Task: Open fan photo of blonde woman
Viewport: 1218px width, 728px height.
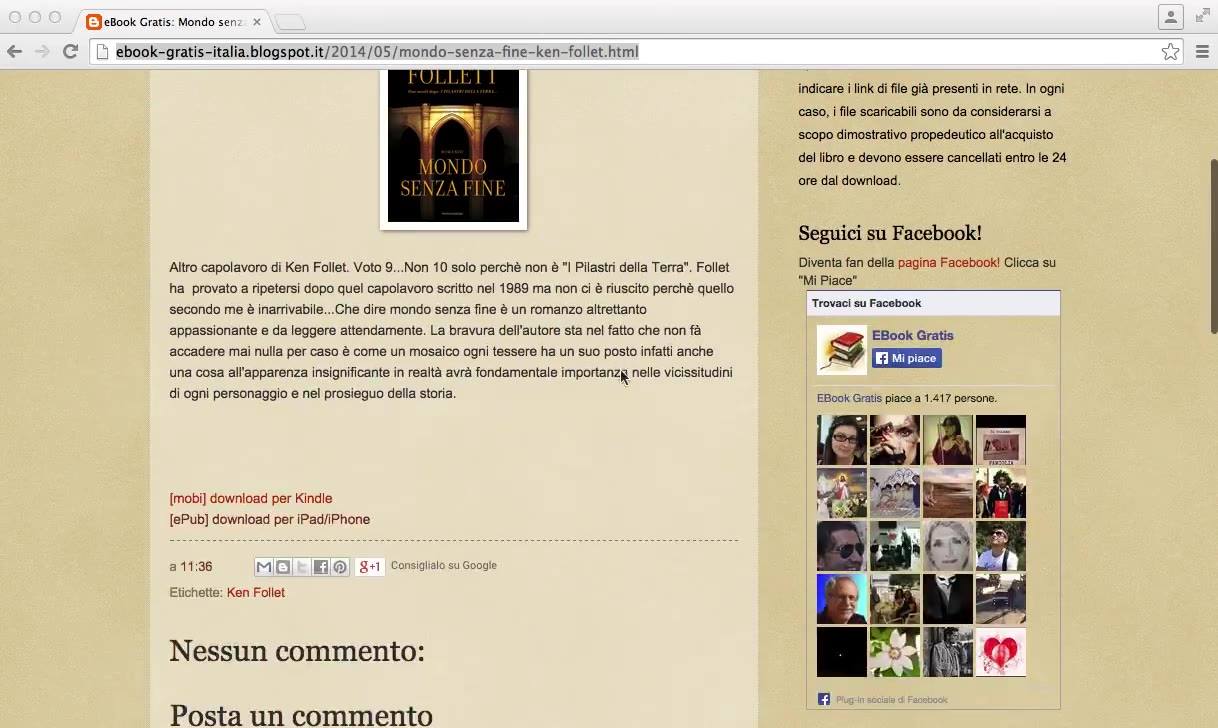Action: click(x=948, y=546)
